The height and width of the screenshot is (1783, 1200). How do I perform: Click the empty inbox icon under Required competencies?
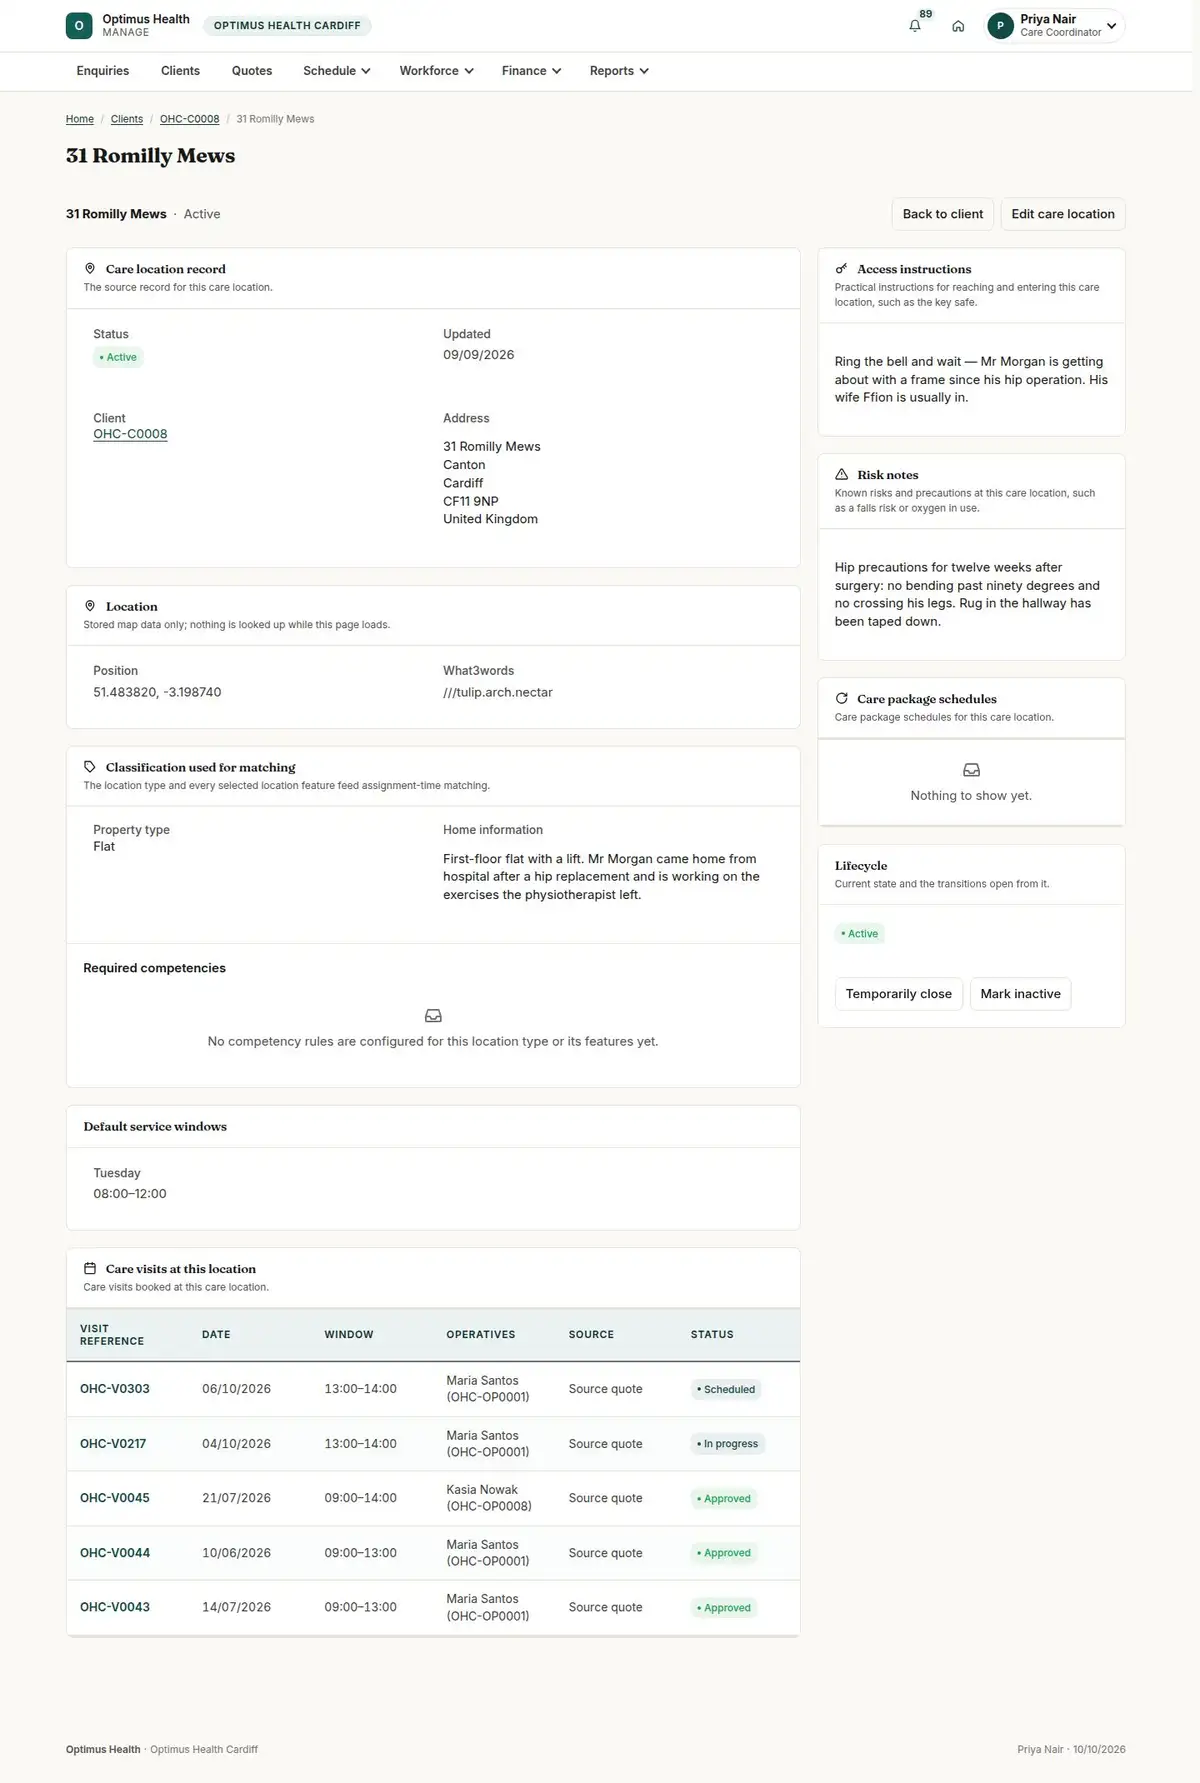click(433, 1016)
